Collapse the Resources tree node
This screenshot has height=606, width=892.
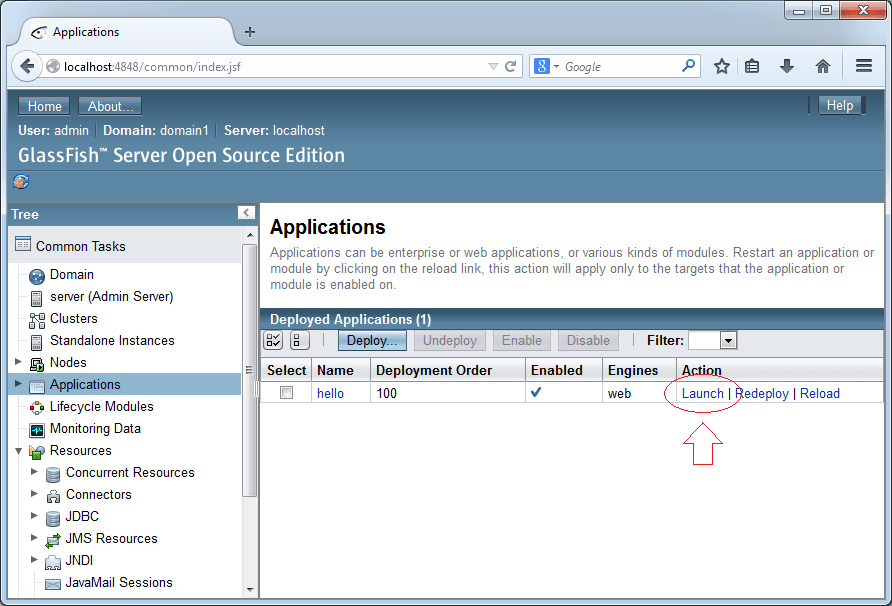pos(18,451)
